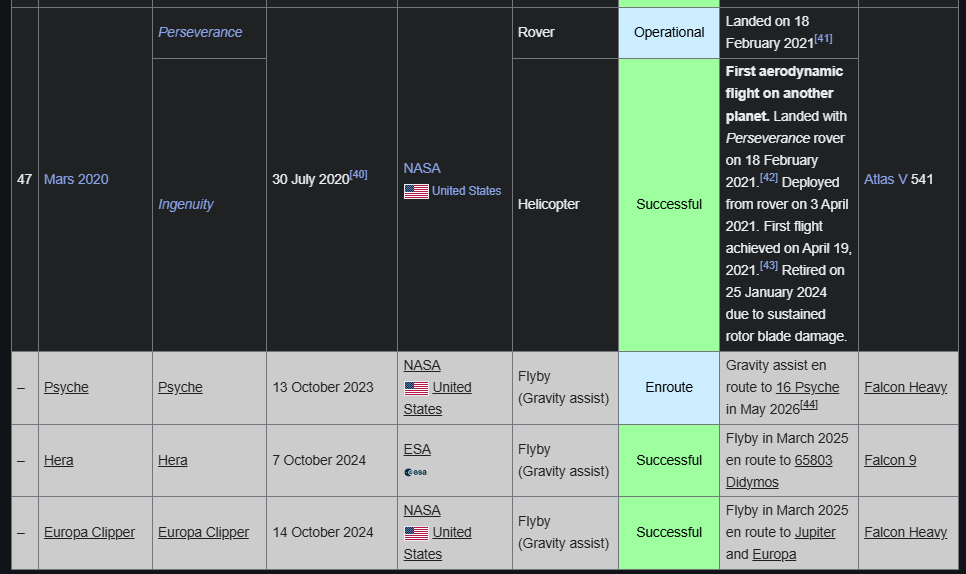Click the ESA link in Hera row

tap(417, 450)
